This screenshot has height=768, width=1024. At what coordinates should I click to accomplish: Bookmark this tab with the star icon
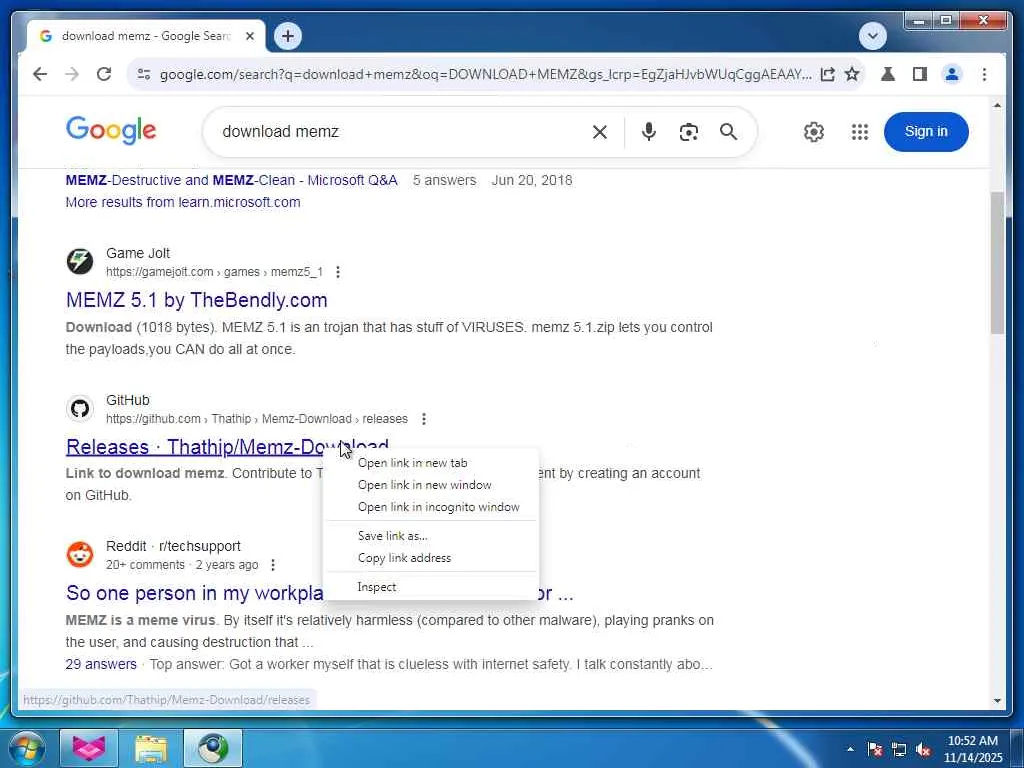(x=852, y=74)
